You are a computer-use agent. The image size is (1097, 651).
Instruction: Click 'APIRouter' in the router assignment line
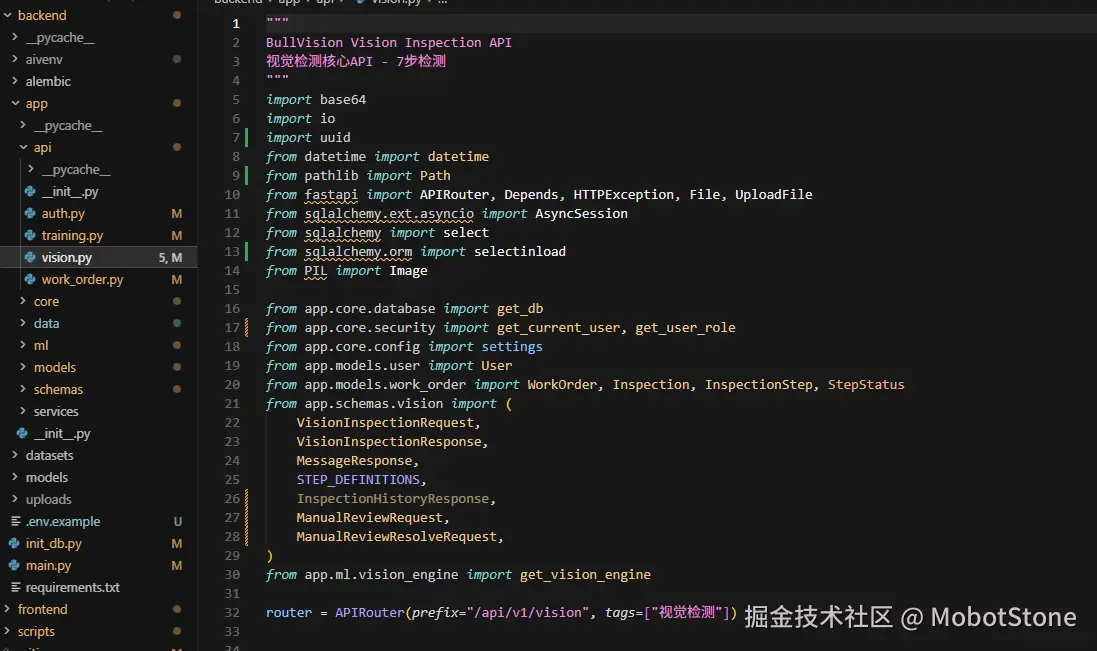369,612
